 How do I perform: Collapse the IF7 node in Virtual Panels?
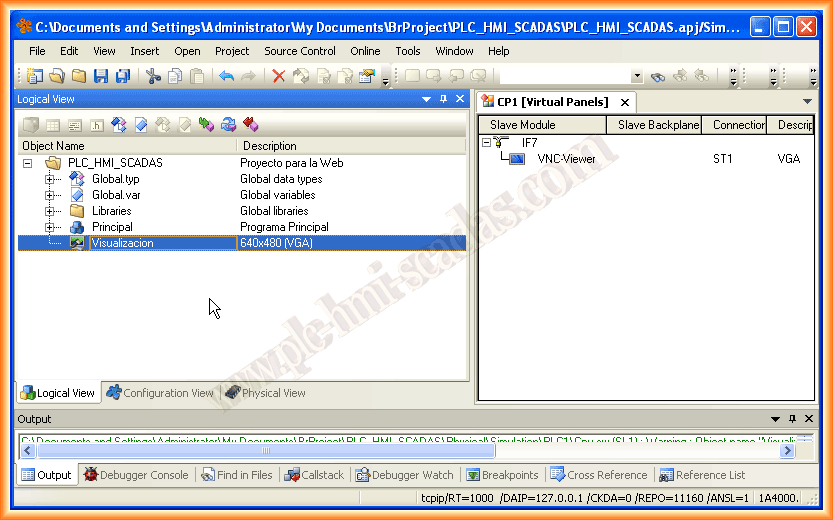(x=486, y=143)
